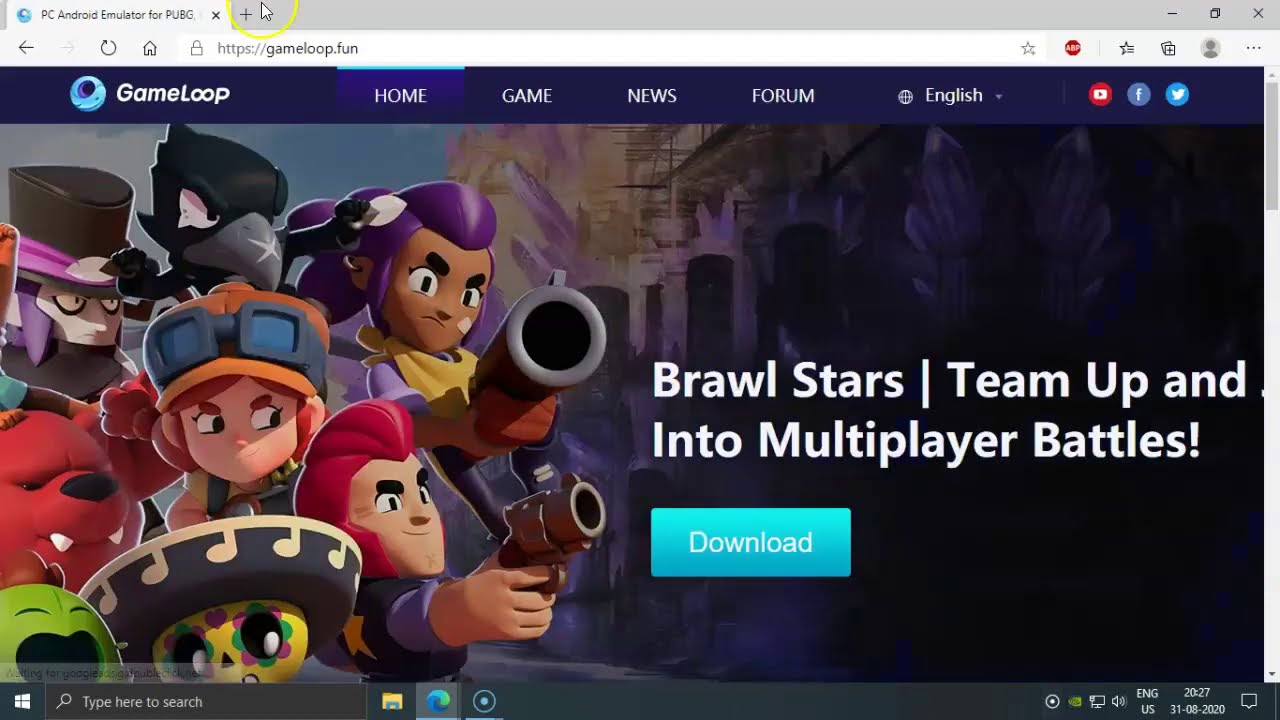This screenshot has width=1280, height=720.
Task: Click the gameloop.fun address bar
Action: pos(600,48)
